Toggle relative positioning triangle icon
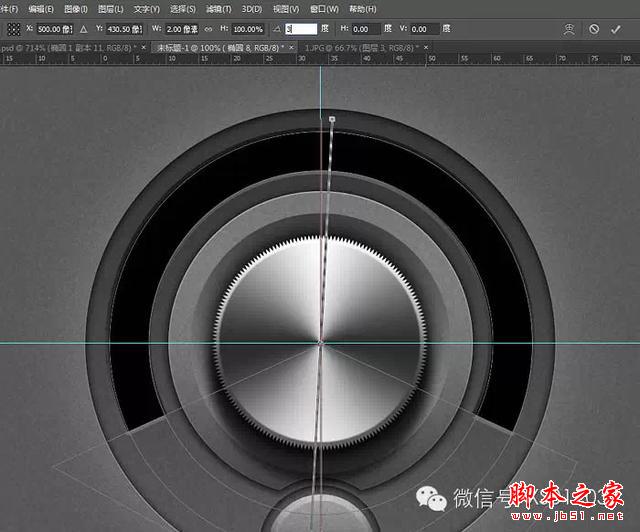Image resolution: width=640 pixels, height=532 pixels. (x=83, y=29)
